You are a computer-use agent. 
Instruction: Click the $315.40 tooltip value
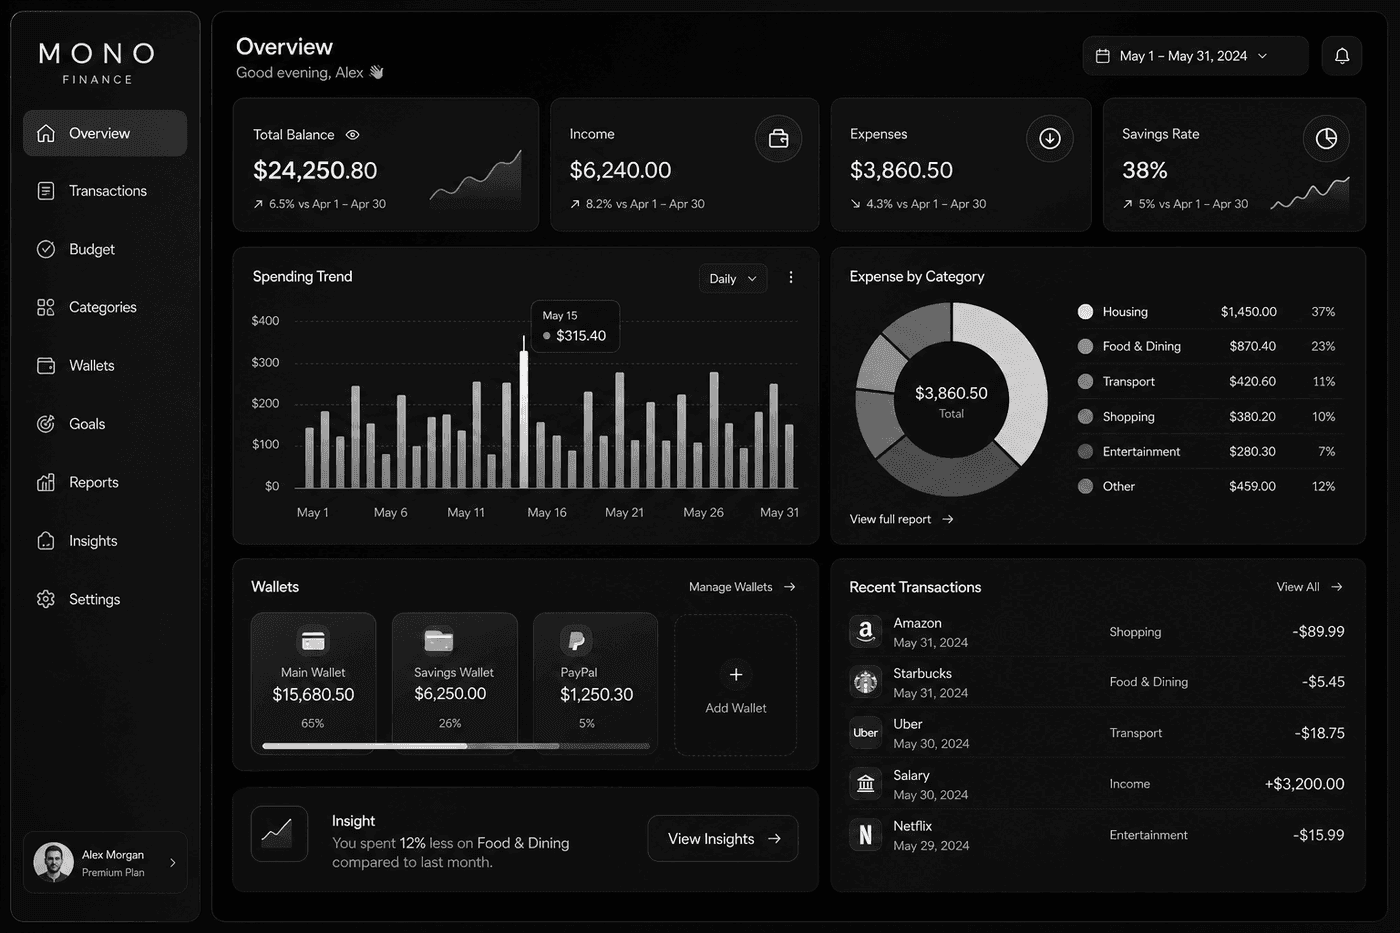click(581, 336)
